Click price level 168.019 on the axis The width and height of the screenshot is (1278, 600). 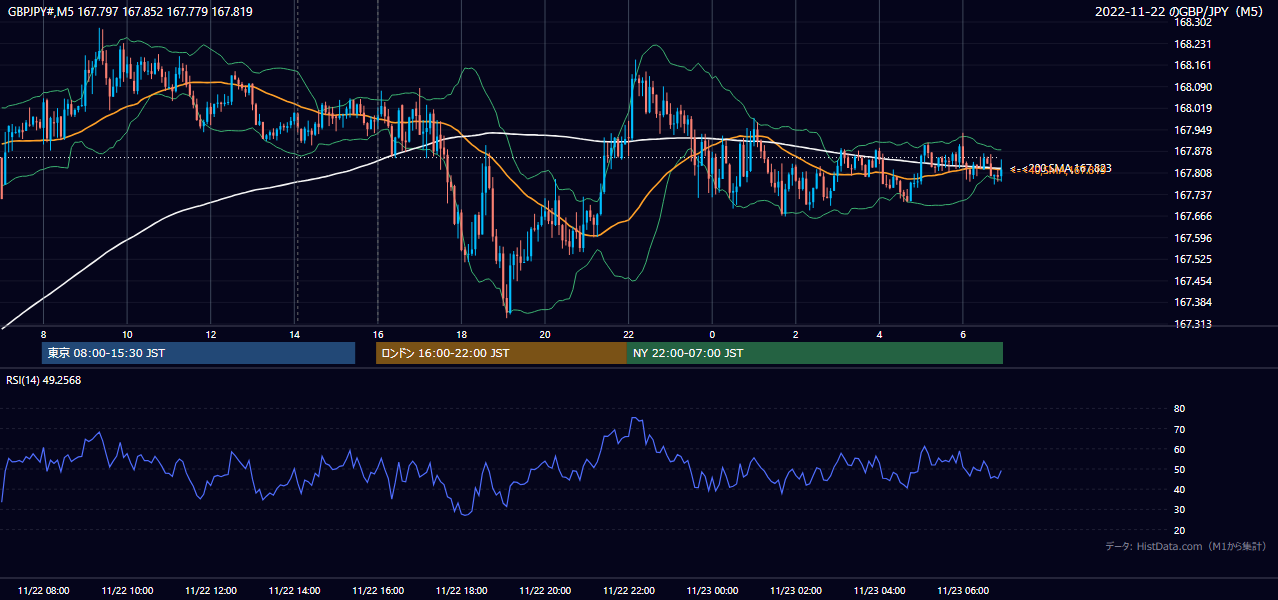[x=1192, y=108]
